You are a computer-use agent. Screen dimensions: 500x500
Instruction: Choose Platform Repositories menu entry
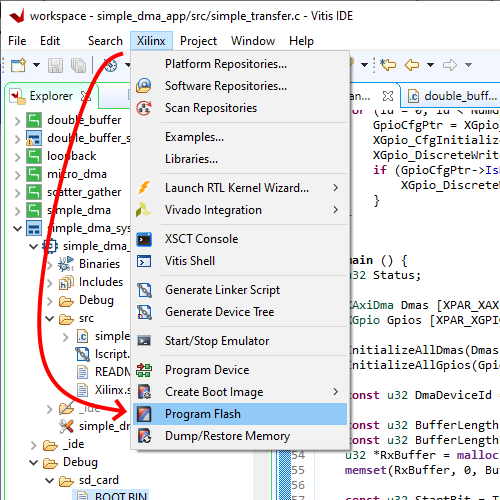[240, 64]
